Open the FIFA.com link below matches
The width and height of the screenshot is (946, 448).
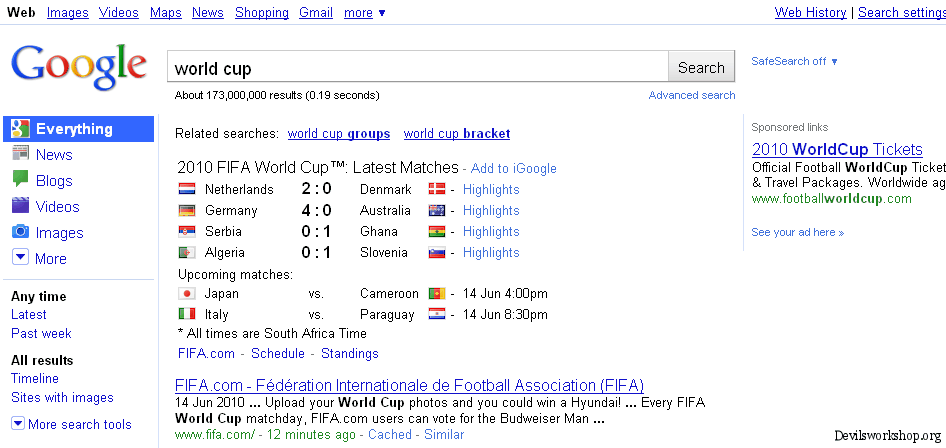click(206, 353)
